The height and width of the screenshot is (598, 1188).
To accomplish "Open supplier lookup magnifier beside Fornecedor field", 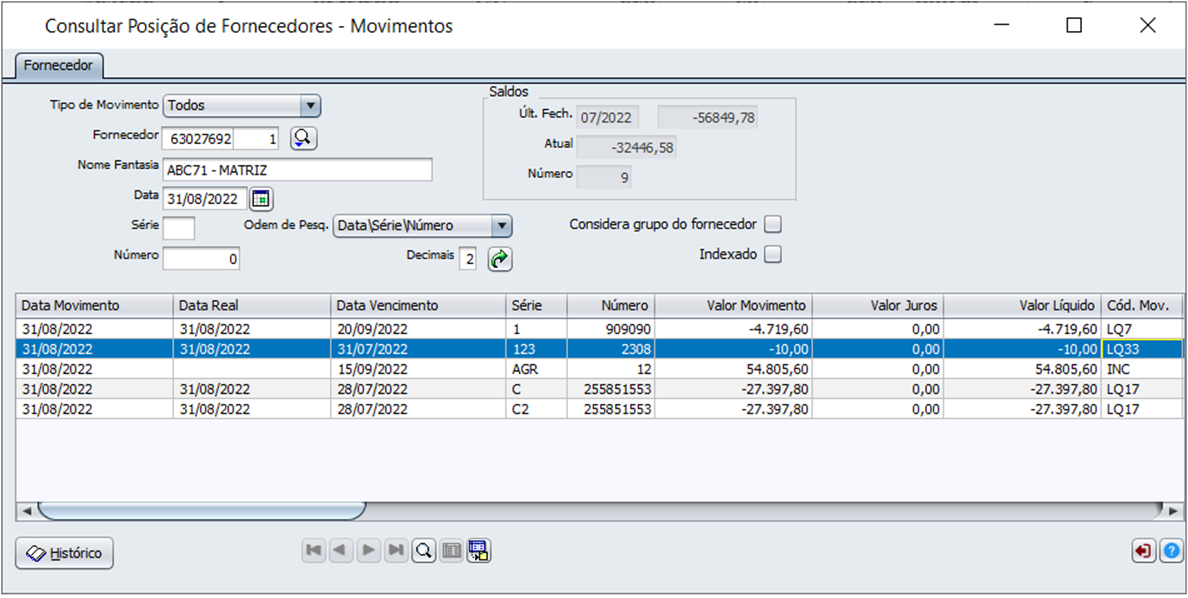I will (303, 138).
